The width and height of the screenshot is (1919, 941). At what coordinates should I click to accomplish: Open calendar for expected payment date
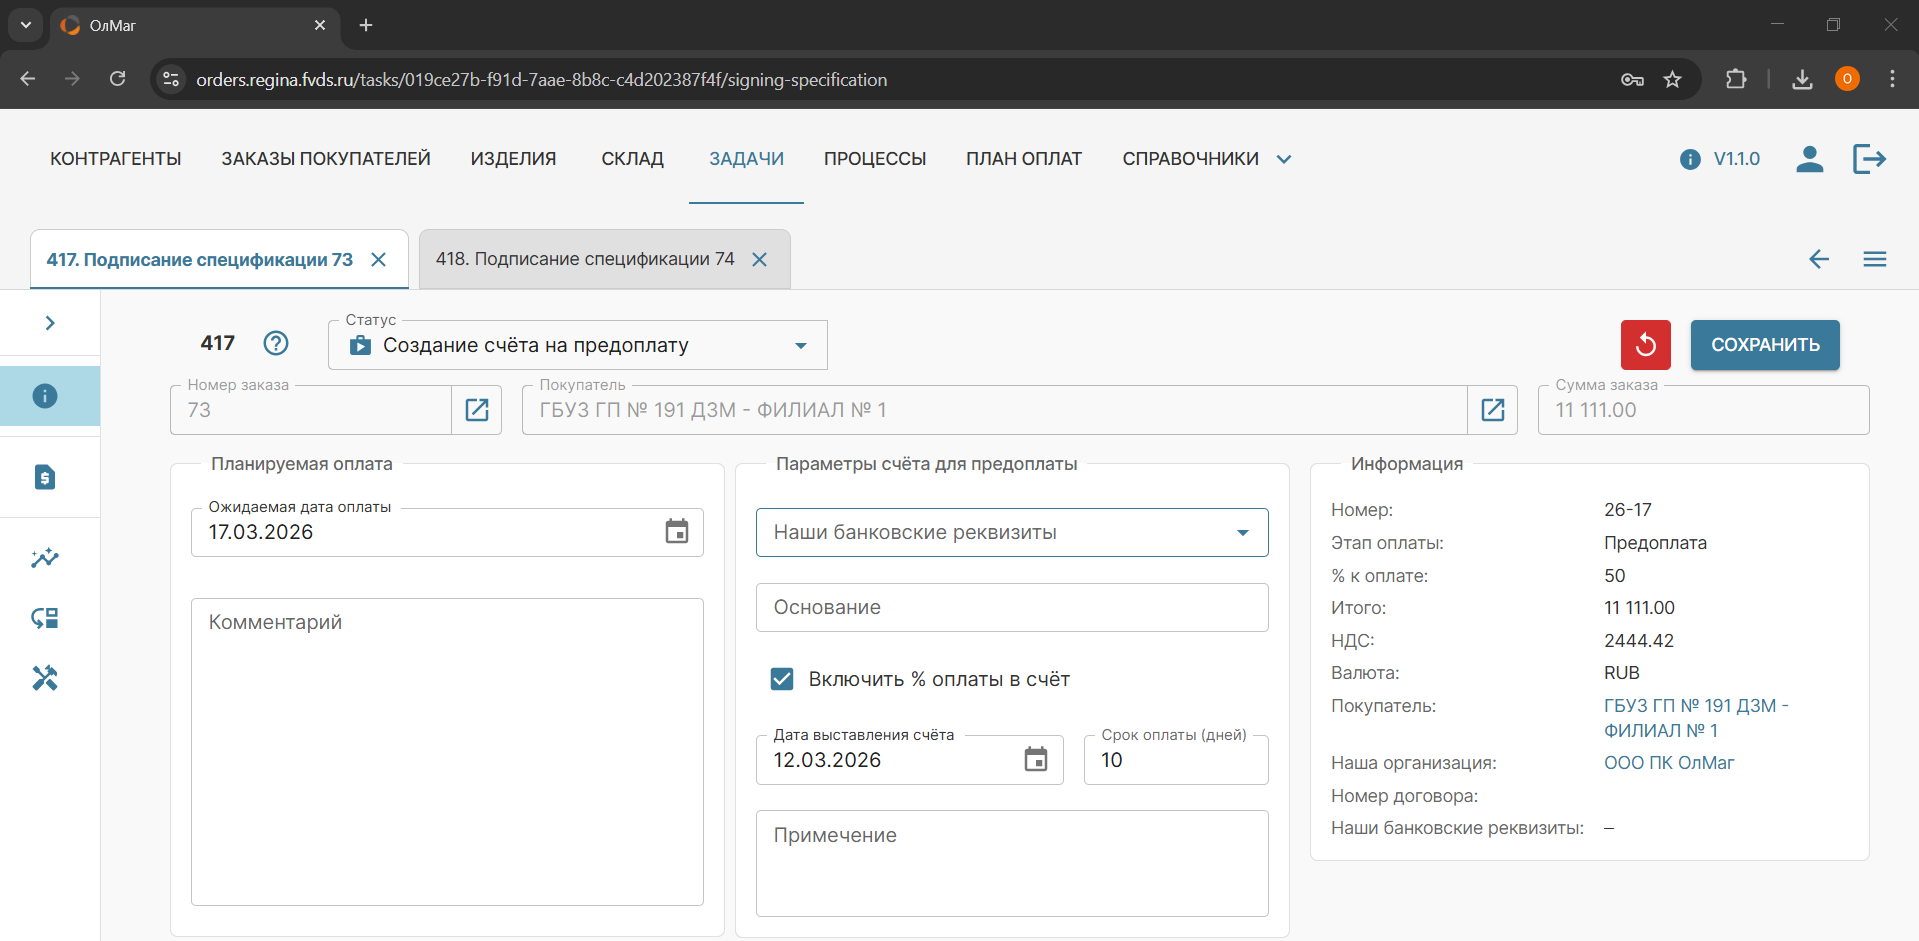(x=677, y=532)
